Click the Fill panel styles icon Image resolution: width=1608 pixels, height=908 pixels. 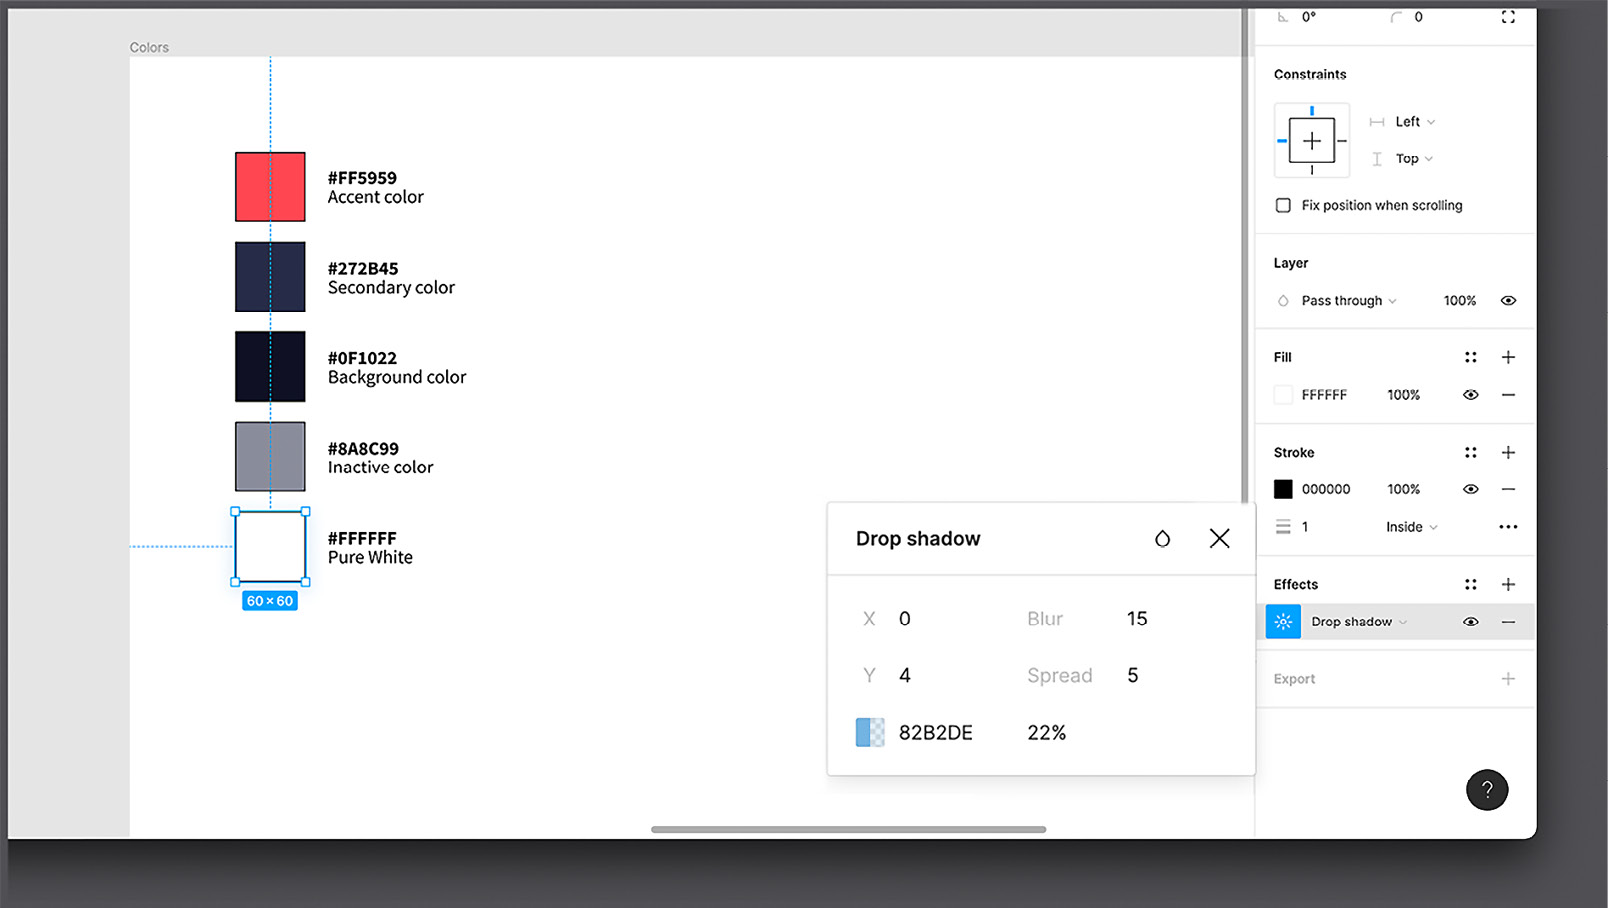click(x=1470, y=357)
